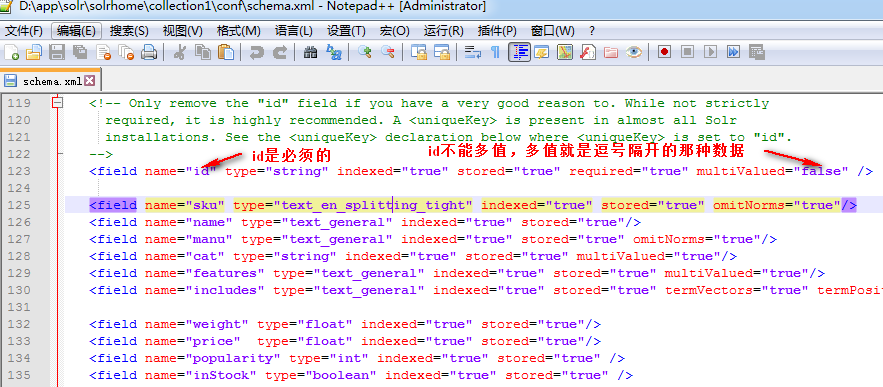Click the Close All documents icon
883x387 pixels.
click(x=127, y=52)
